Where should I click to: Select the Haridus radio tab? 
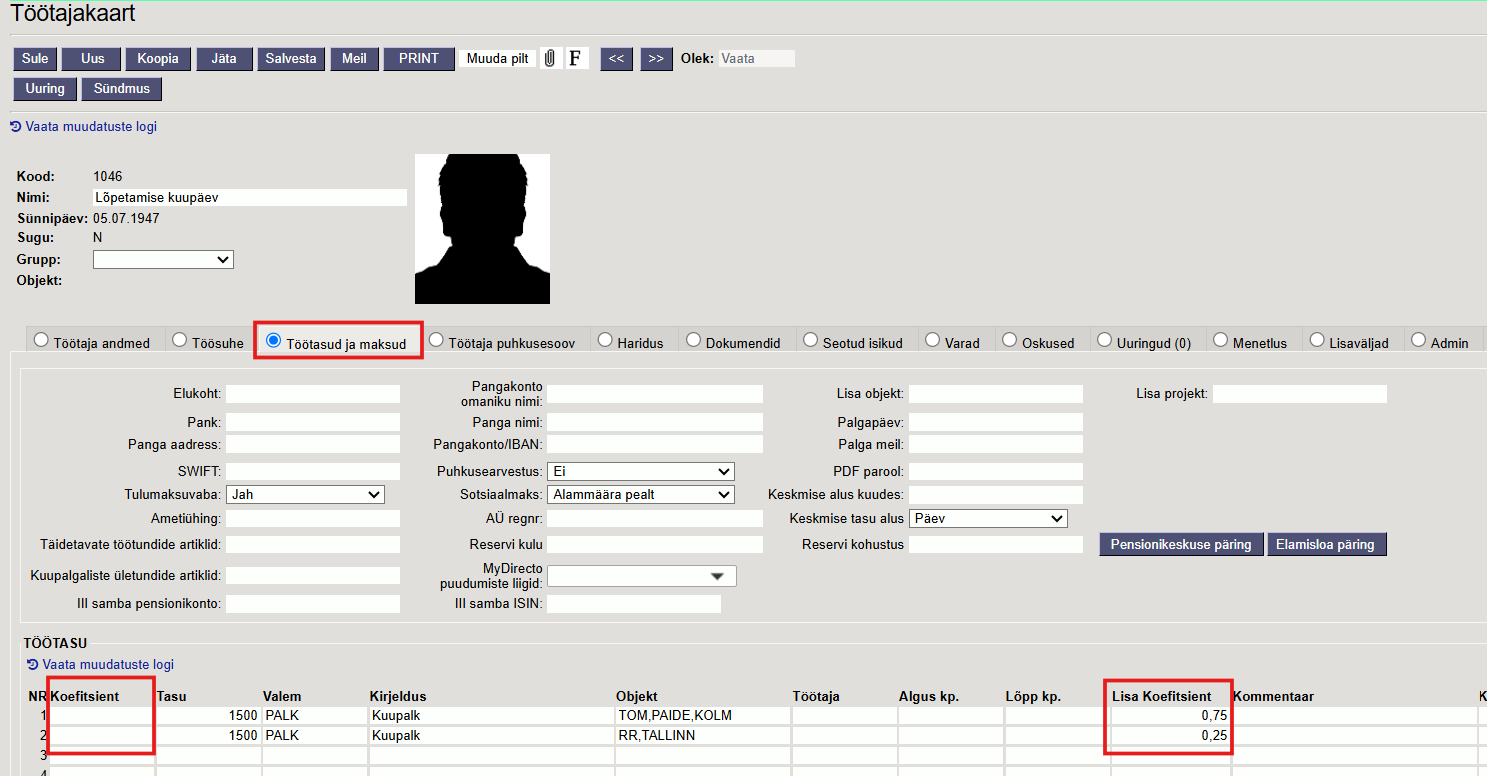coord(605,341)
